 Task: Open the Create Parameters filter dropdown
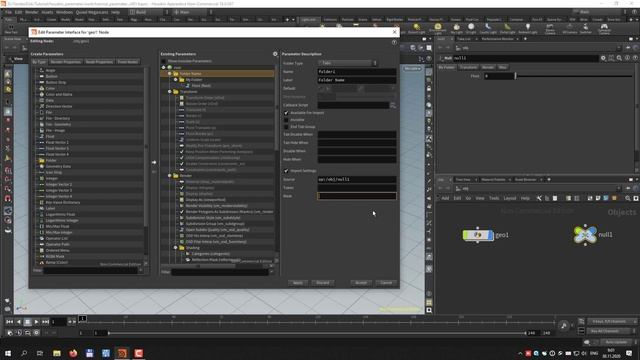pos(141,270)
